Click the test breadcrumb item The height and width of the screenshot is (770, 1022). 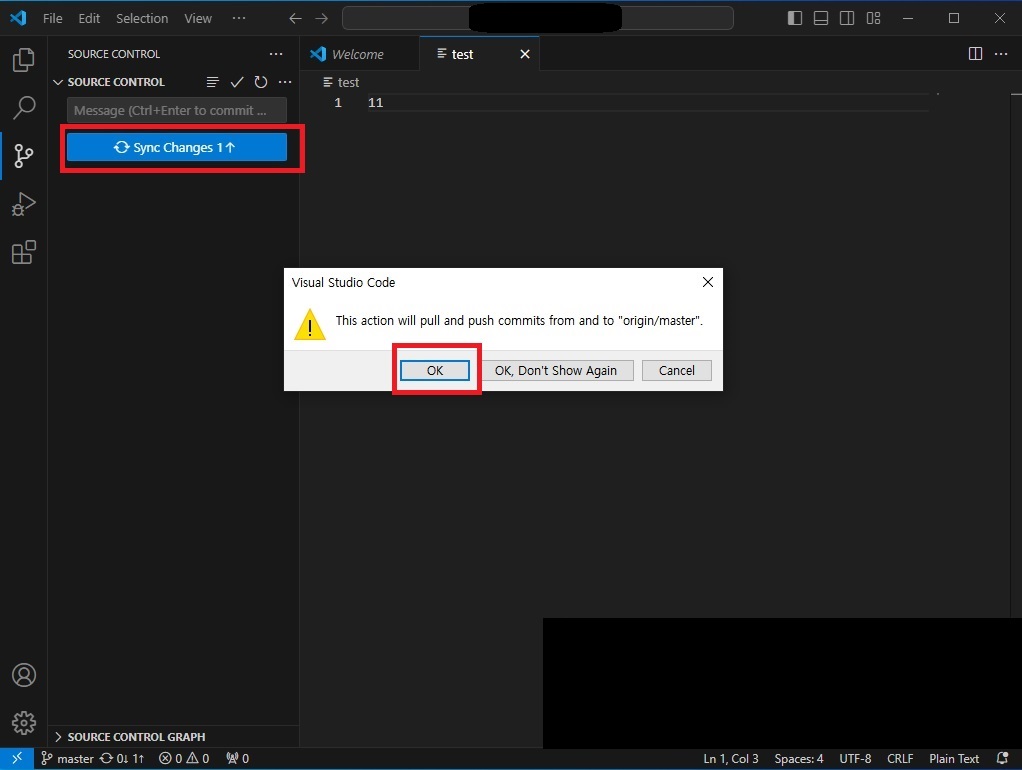pyautogui.click(x=342, y=82)
